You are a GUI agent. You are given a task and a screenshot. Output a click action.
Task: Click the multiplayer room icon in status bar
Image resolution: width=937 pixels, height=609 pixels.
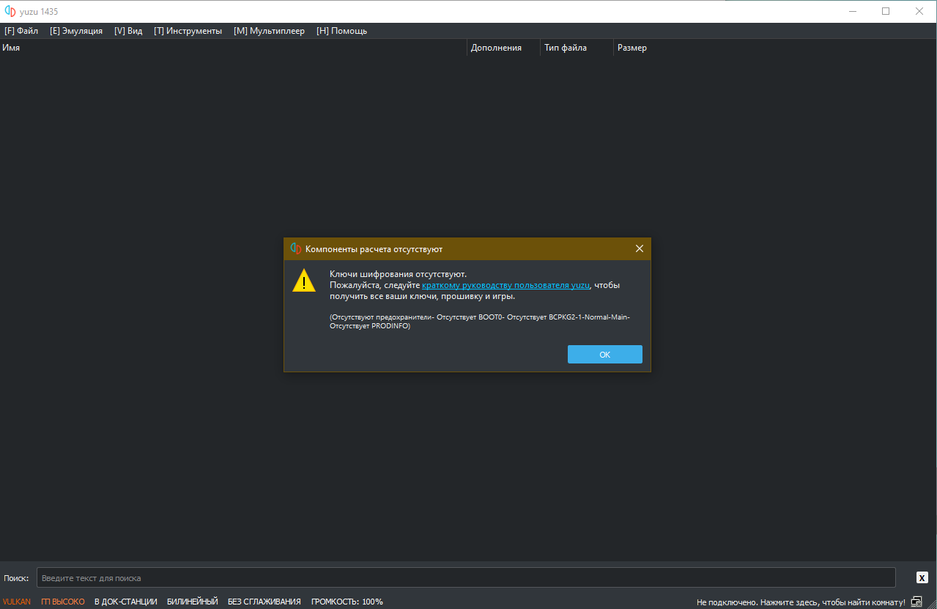(x=917, y=602)
